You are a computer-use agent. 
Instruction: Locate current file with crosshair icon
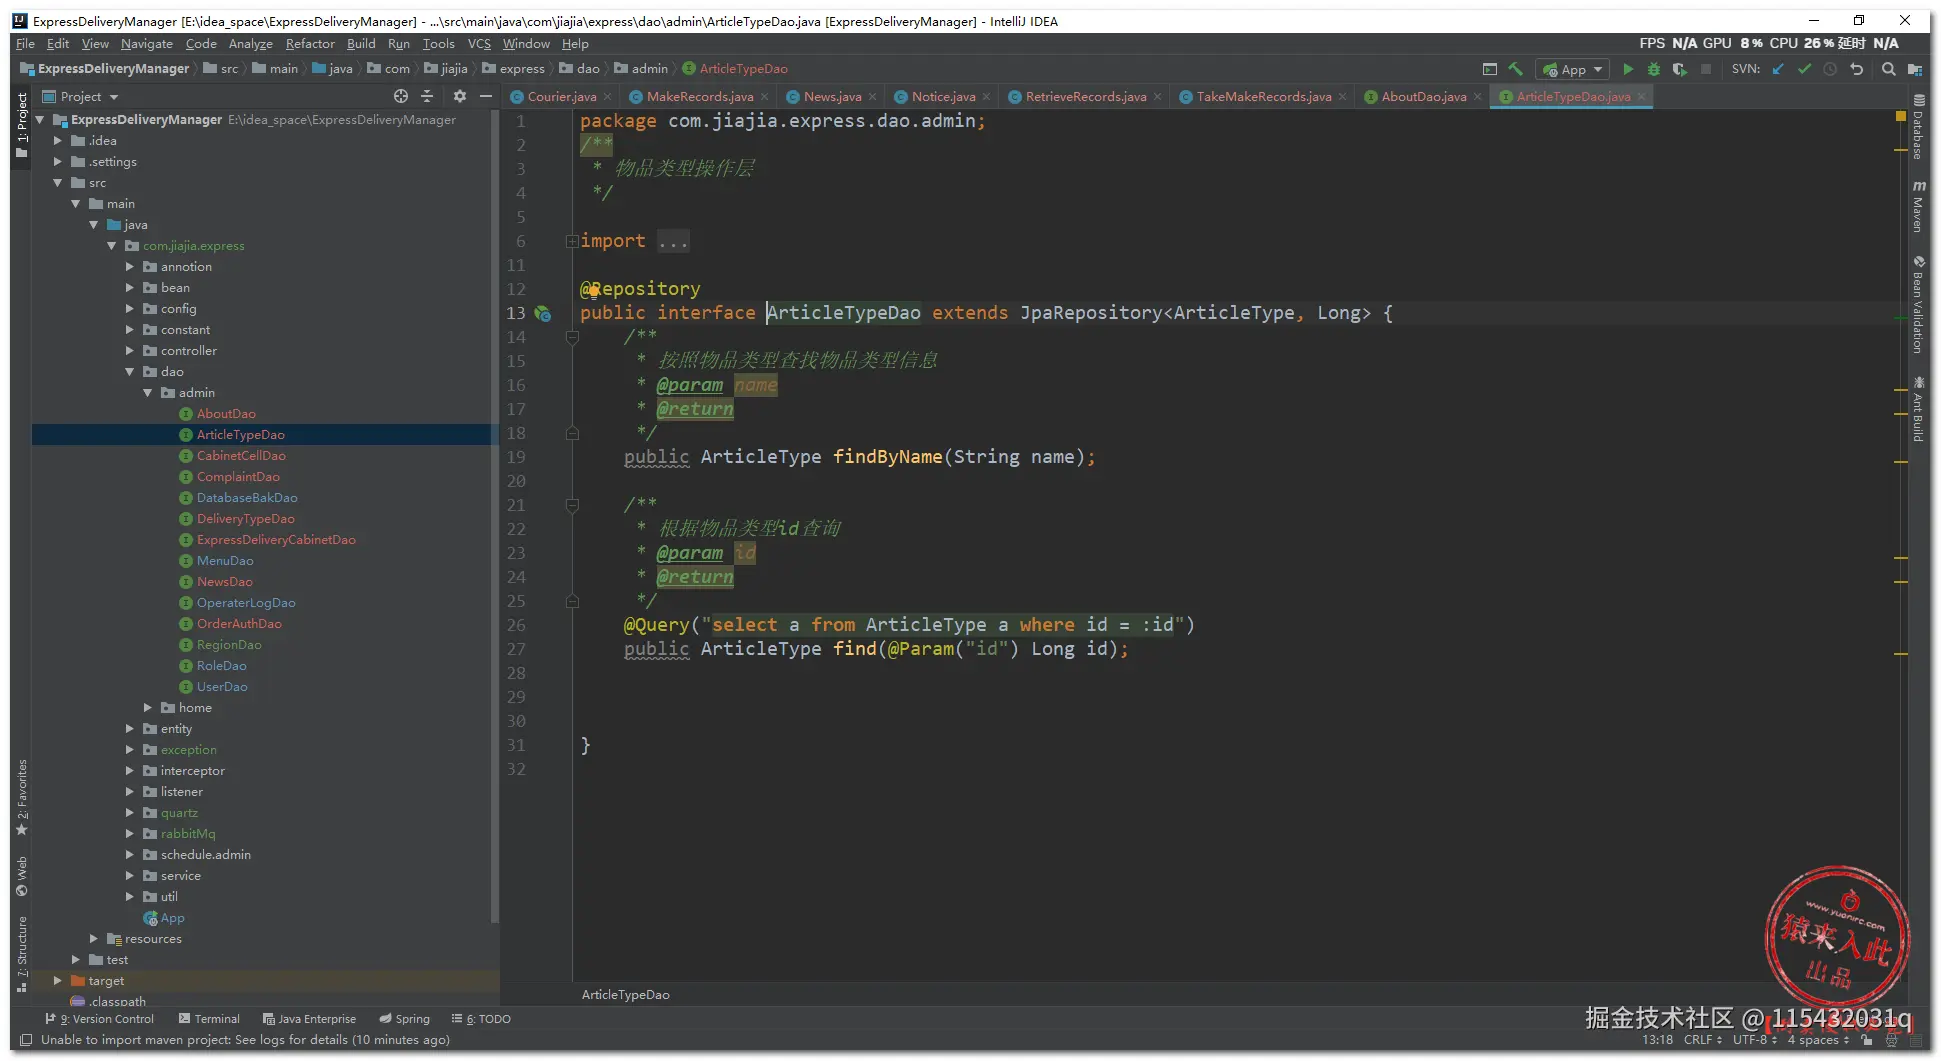point(401,96)
